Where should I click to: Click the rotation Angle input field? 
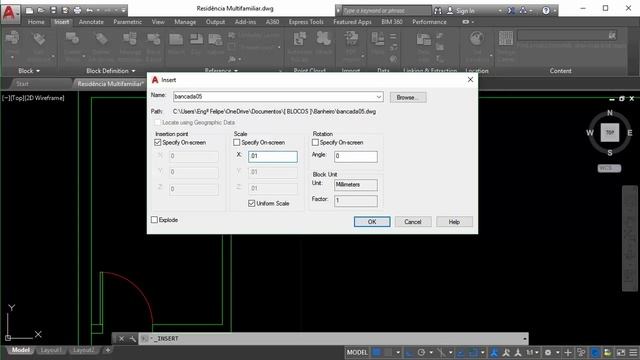[356, 156]
